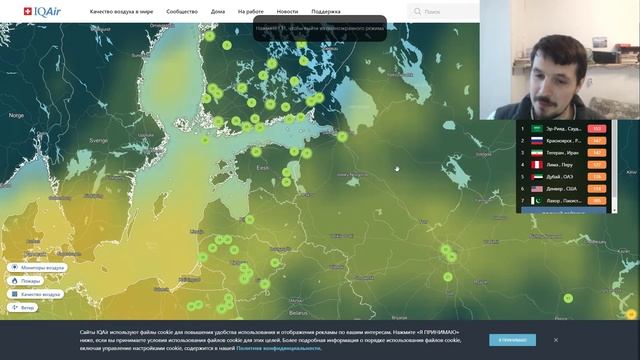Toggle the Ветер wind layer

coord(22,307)
